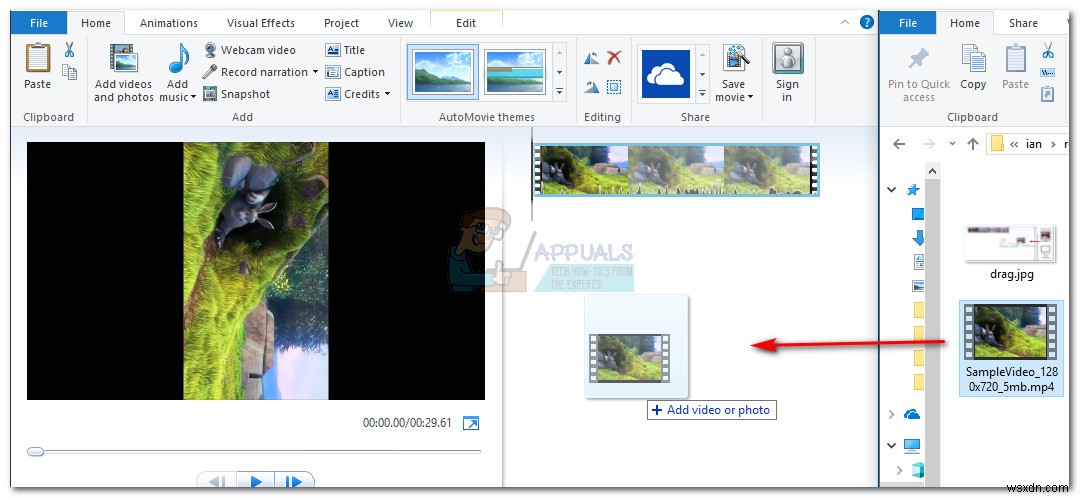Image resolution: width=1080 pixels, height=498 pixels.
Task: Click the Add music note icon
Action: 178,61
